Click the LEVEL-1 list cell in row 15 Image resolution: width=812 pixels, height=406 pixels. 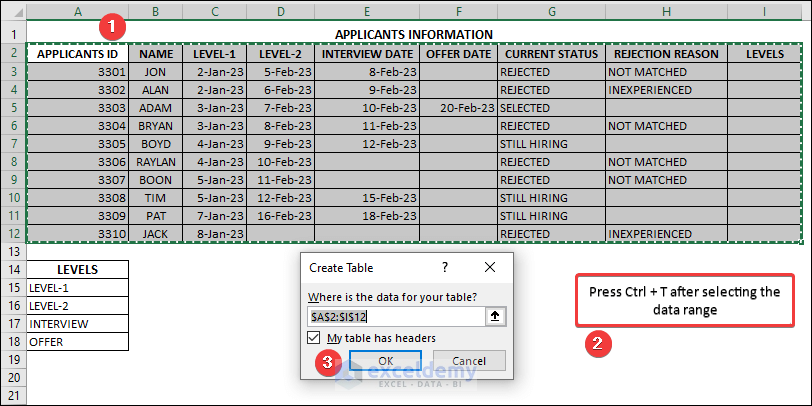click(x=78, y=287)
